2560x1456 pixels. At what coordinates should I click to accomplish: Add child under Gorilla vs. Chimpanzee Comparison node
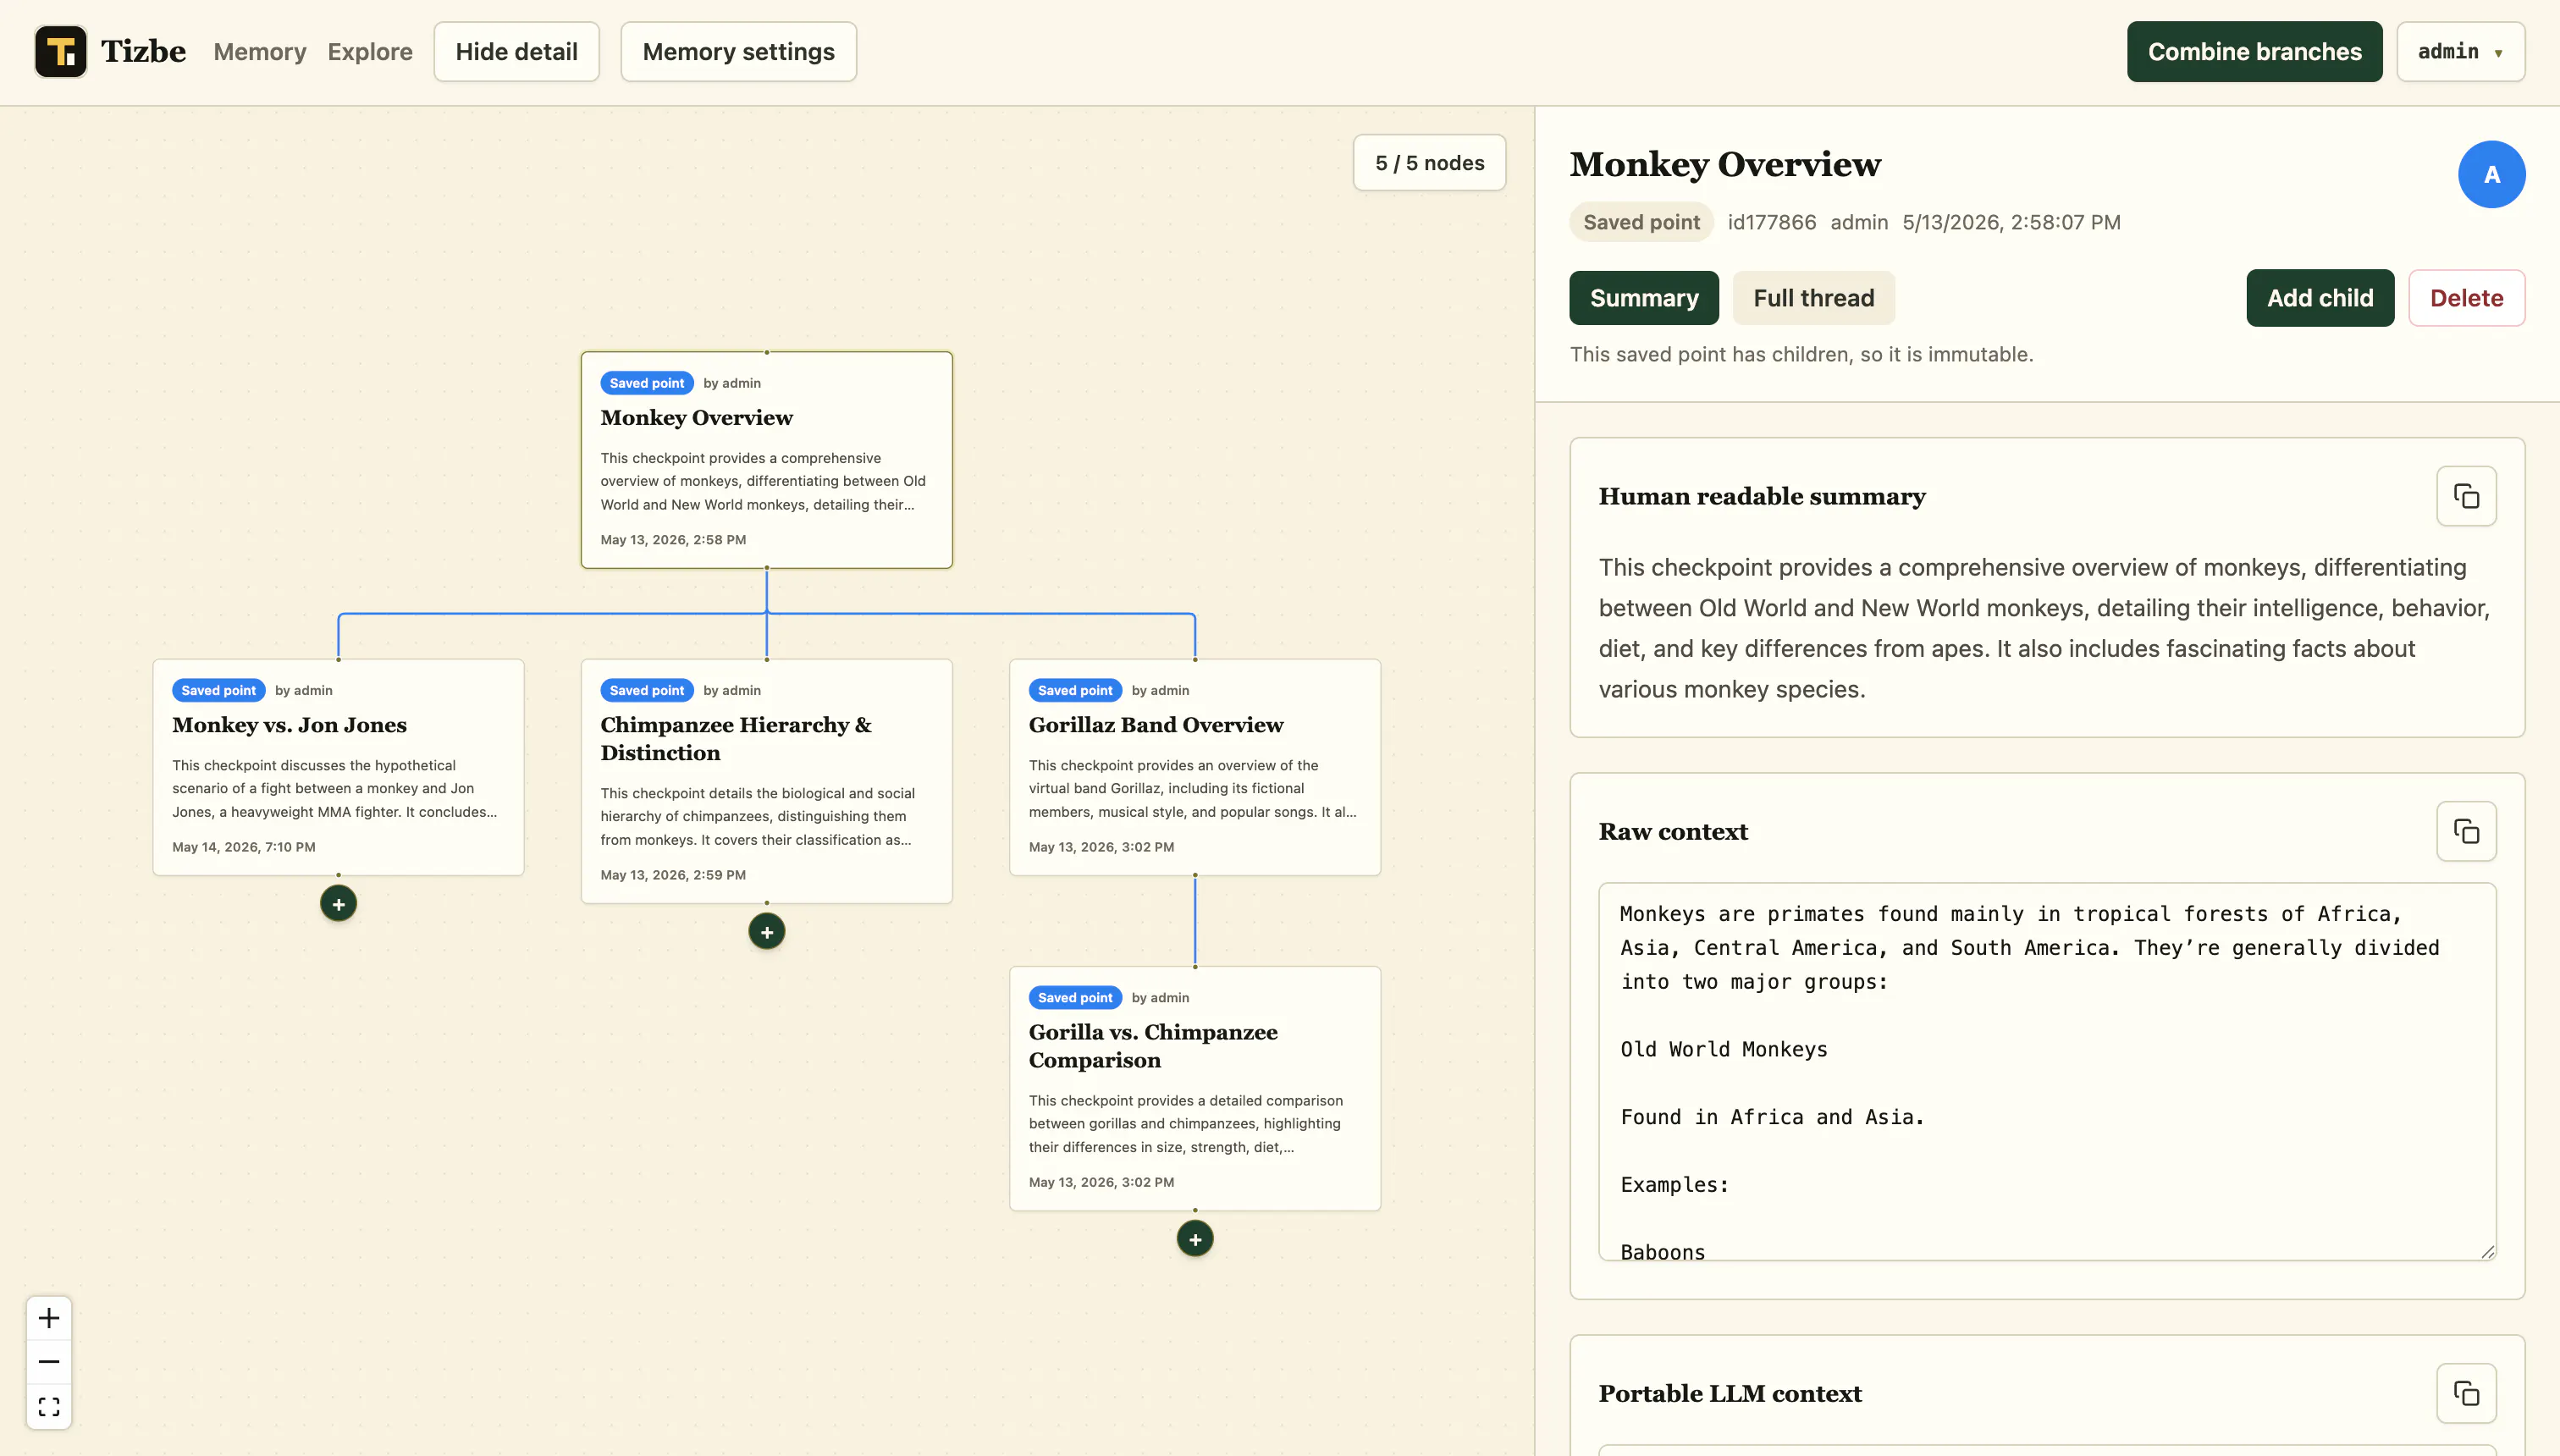pos(1195,1239)
